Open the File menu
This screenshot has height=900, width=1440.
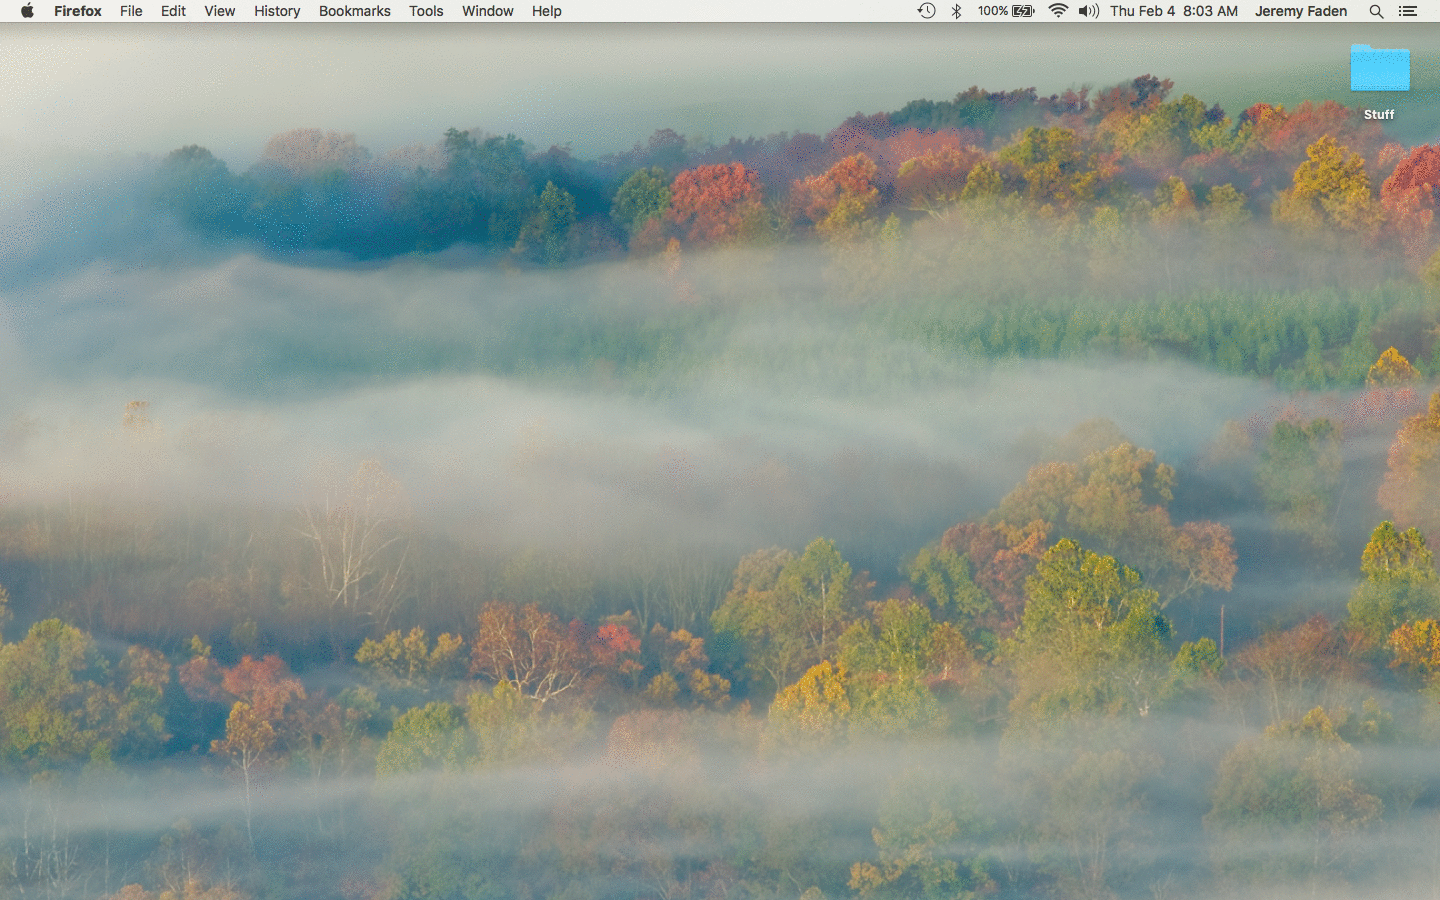[x=131, y=11]
